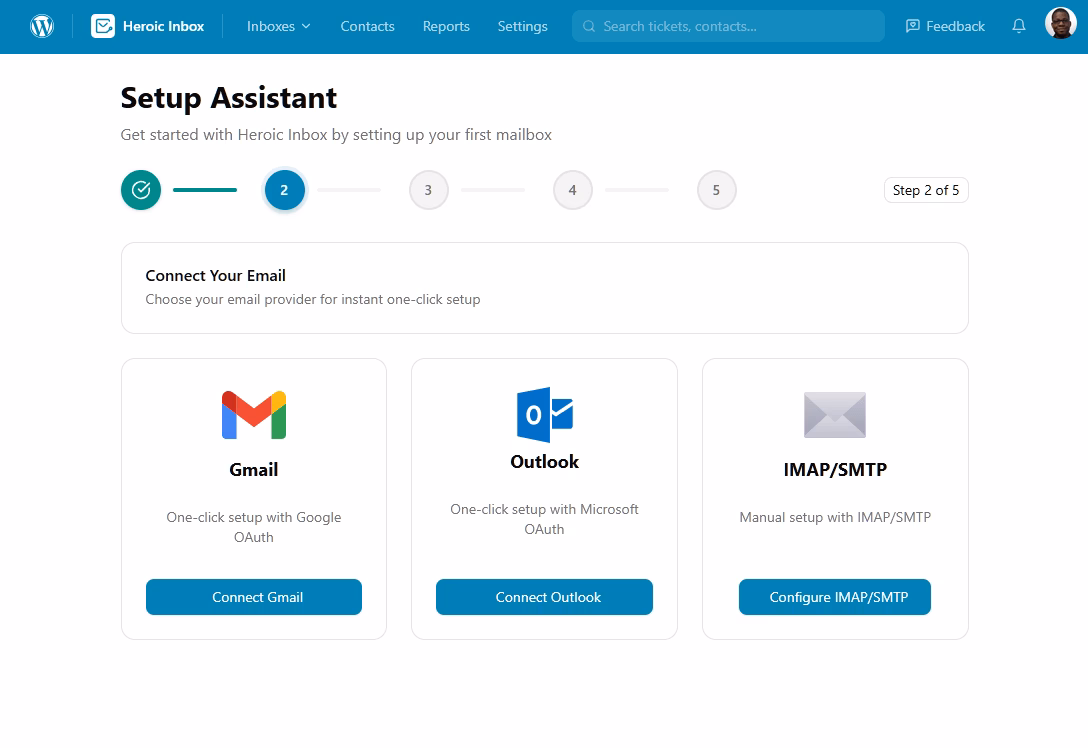Click the Gmail card title
This screenshot has height=748, width=1088.
[254, 470]
